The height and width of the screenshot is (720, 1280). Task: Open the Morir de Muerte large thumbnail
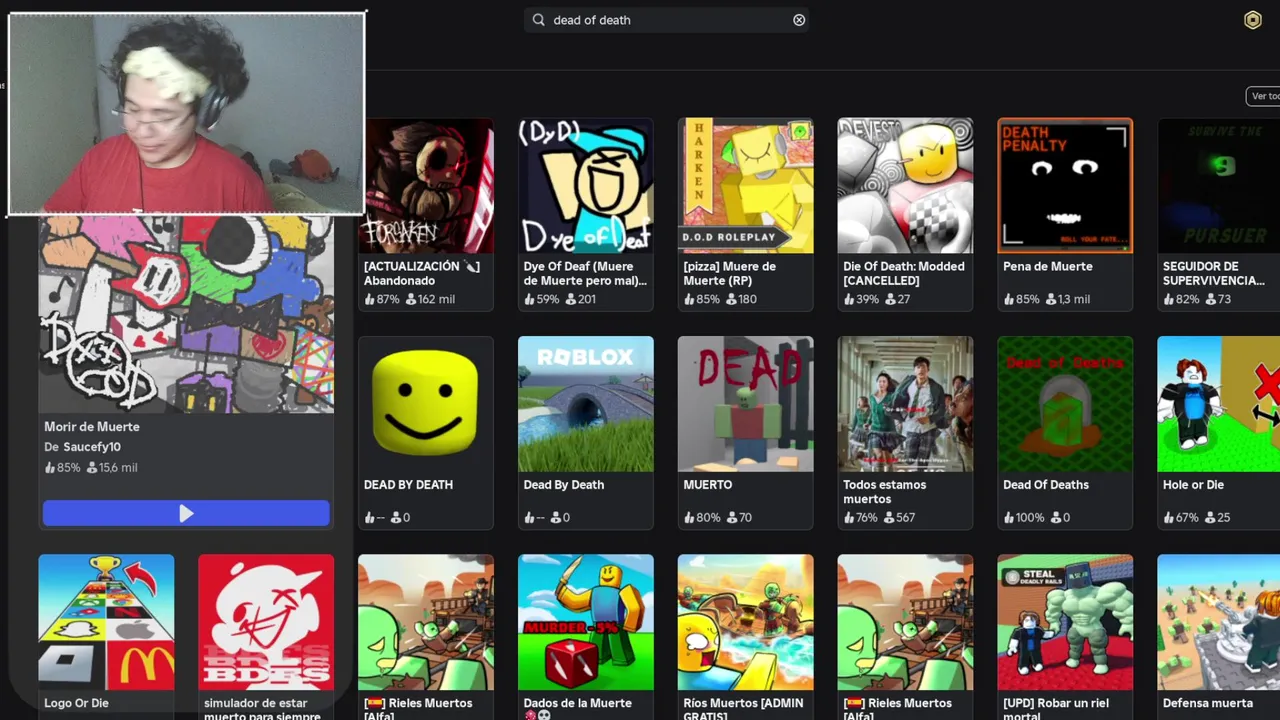[186, 314]
